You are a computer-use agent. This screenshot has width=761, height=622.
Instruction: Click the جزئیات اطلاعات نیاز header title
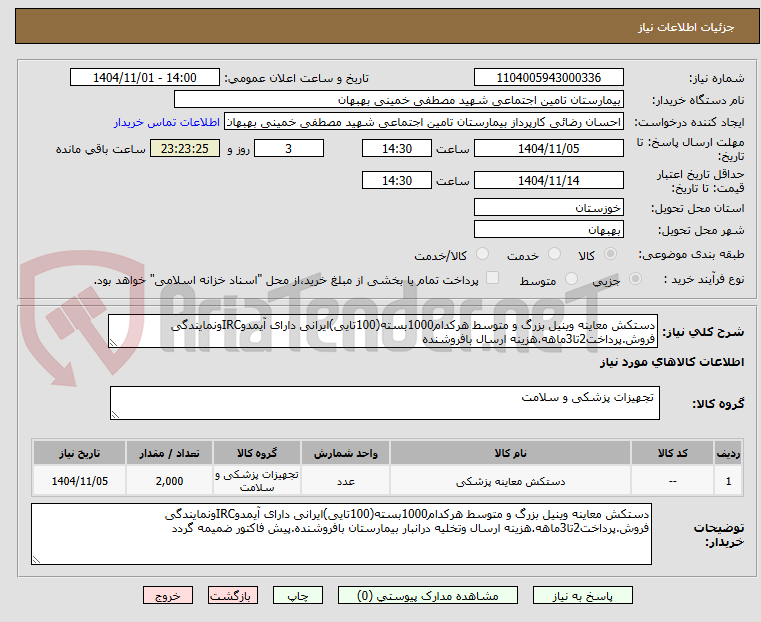point(686,27)
